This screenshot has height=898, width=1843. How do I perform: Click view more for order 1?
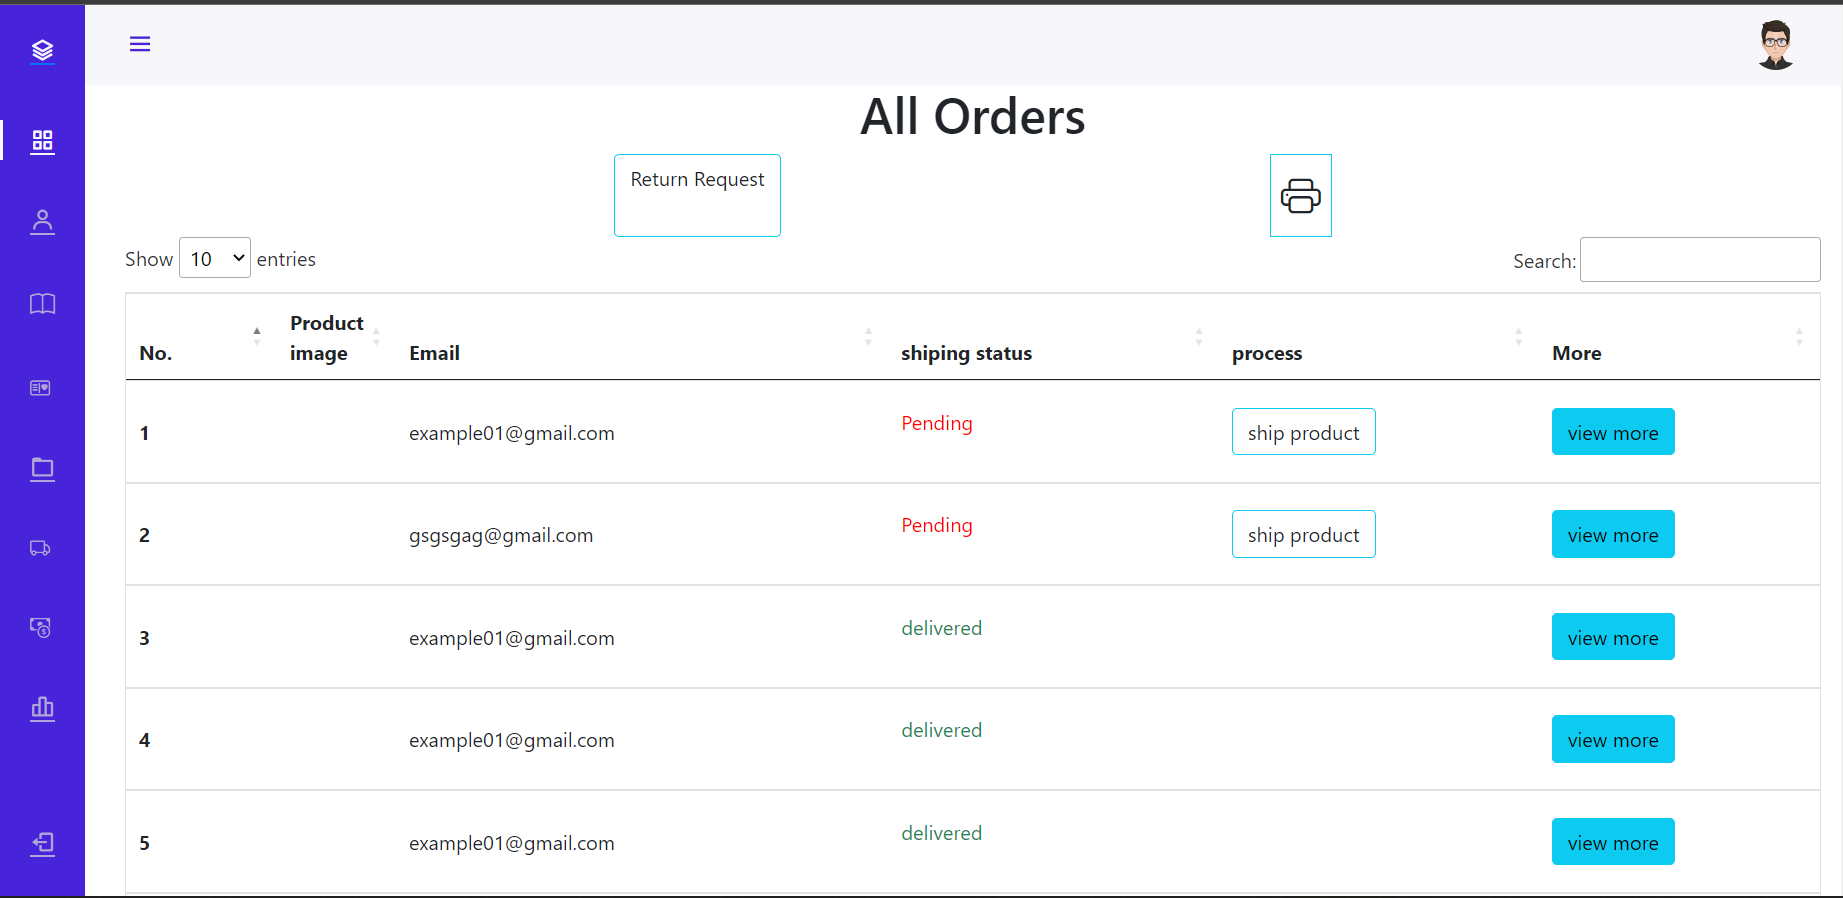[1613, 432]
